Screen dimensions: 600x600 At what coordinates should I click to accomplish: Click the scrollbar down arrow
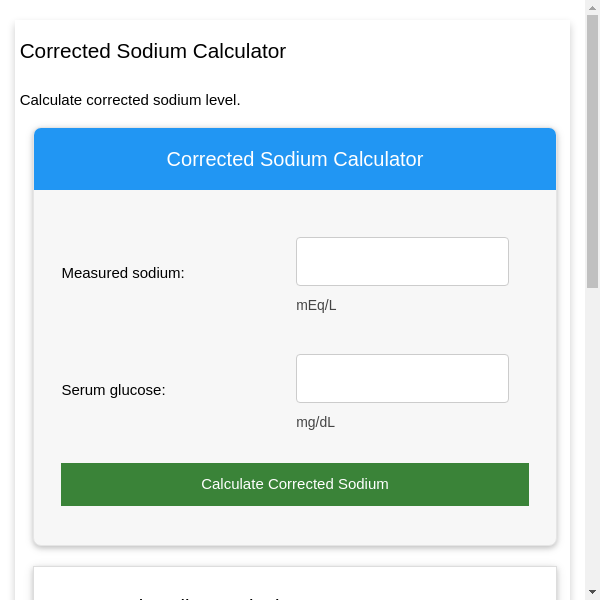(x=592, y=592)
